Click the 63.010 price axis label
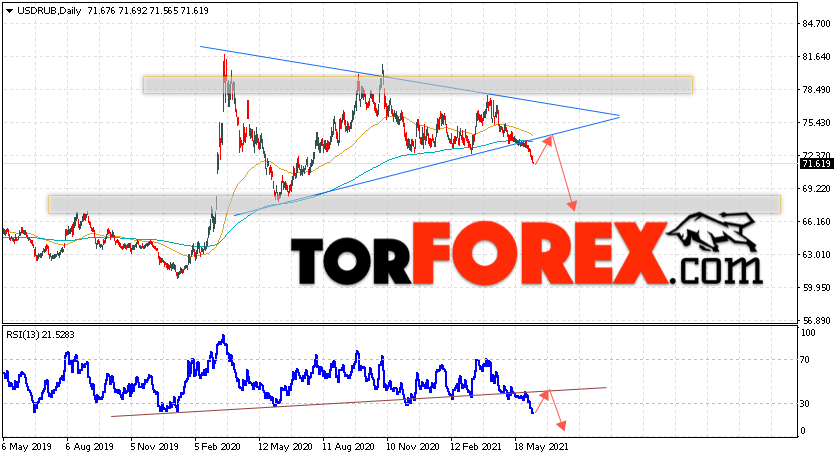The height and width of the screenshot is (458, 838). pyautogui.click(x=816, y=254)
